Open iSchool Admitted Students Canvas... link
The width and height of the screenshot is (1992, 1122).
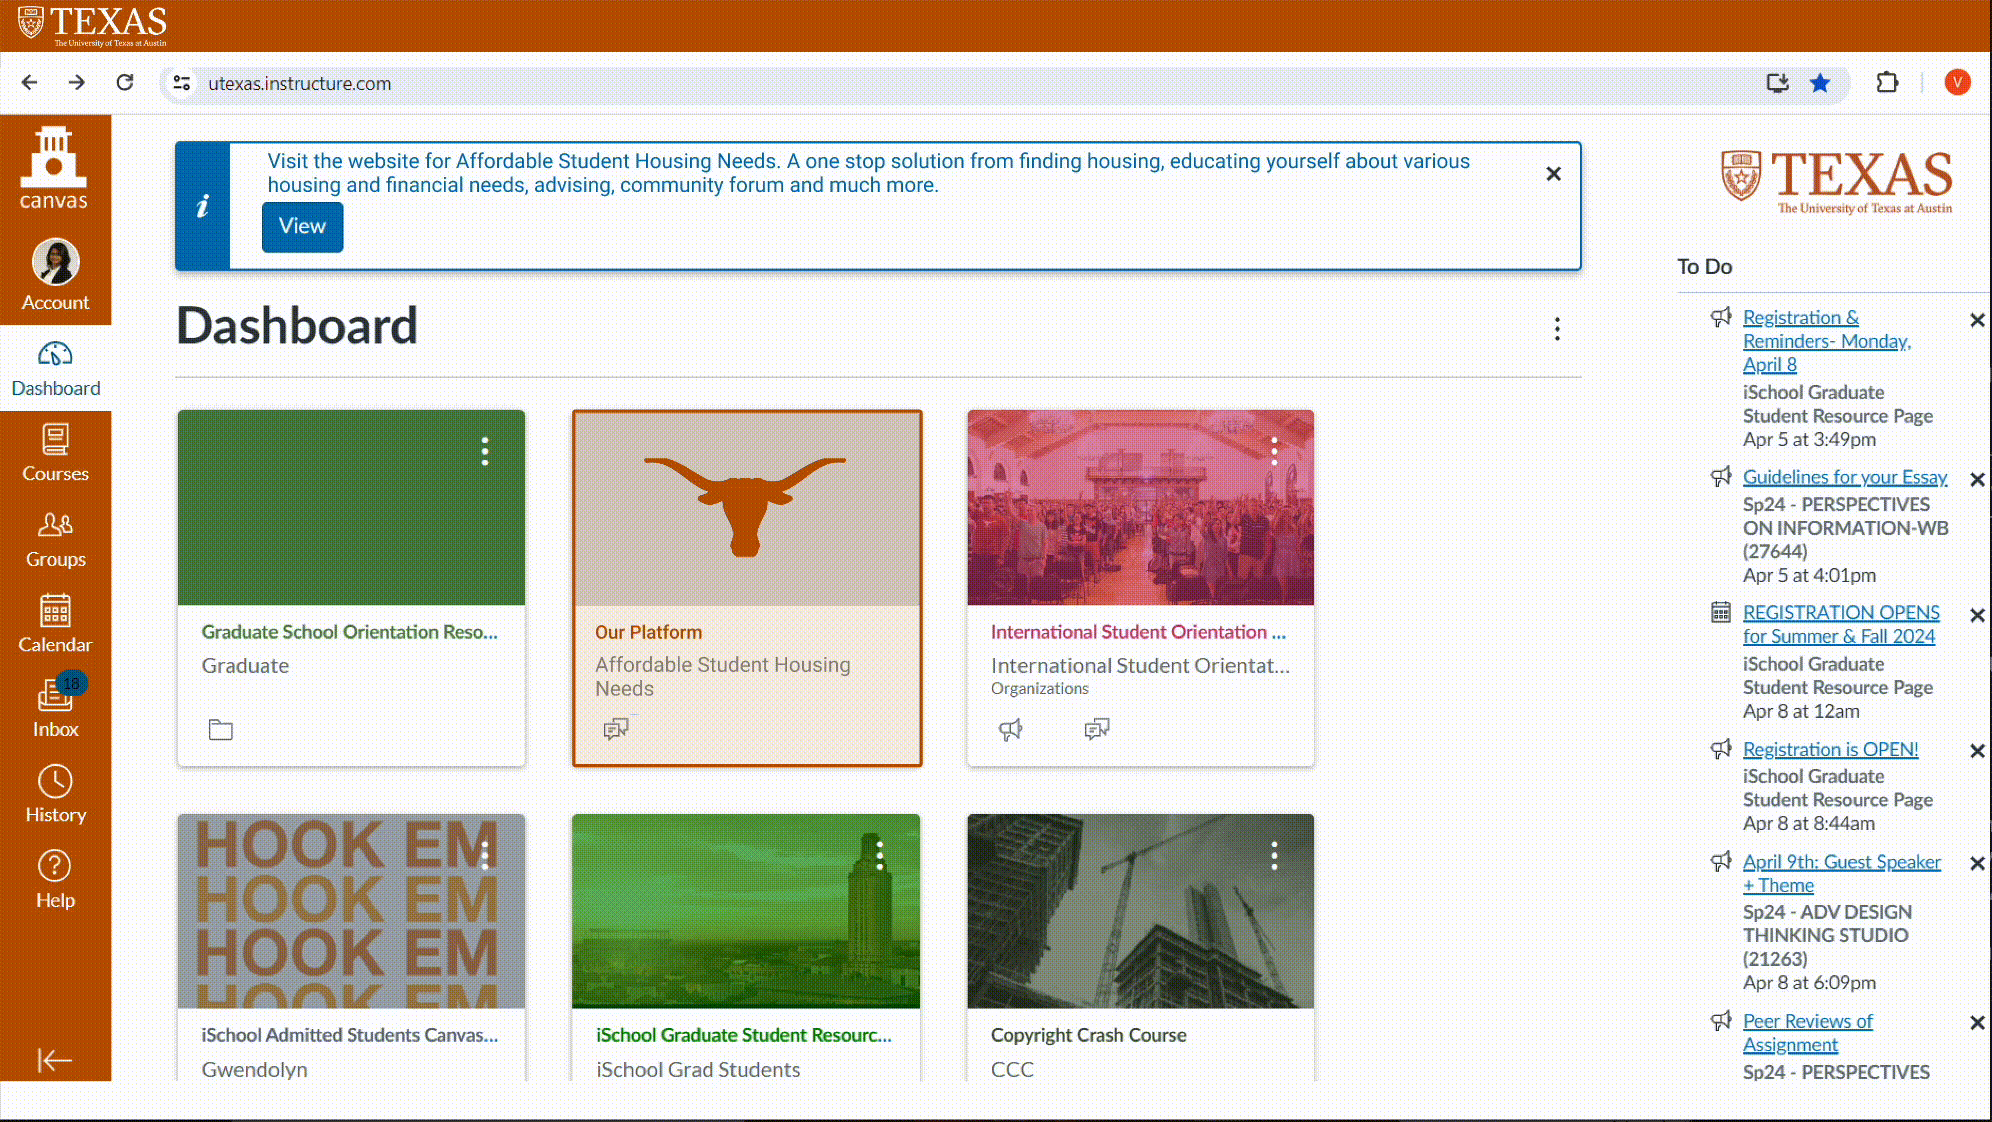click(349, 1035)
